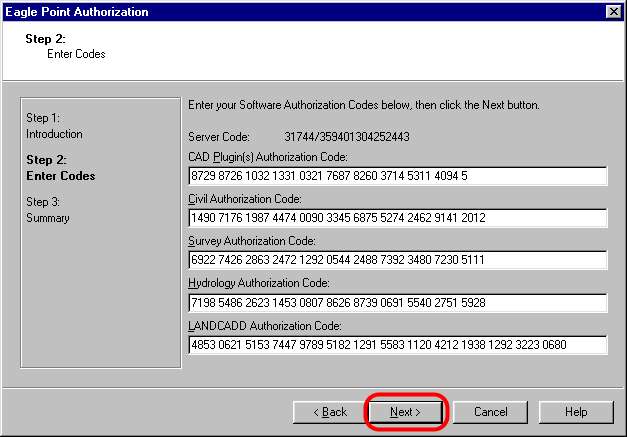
Task: Open Help for this dialog
Action: point(576,412)
